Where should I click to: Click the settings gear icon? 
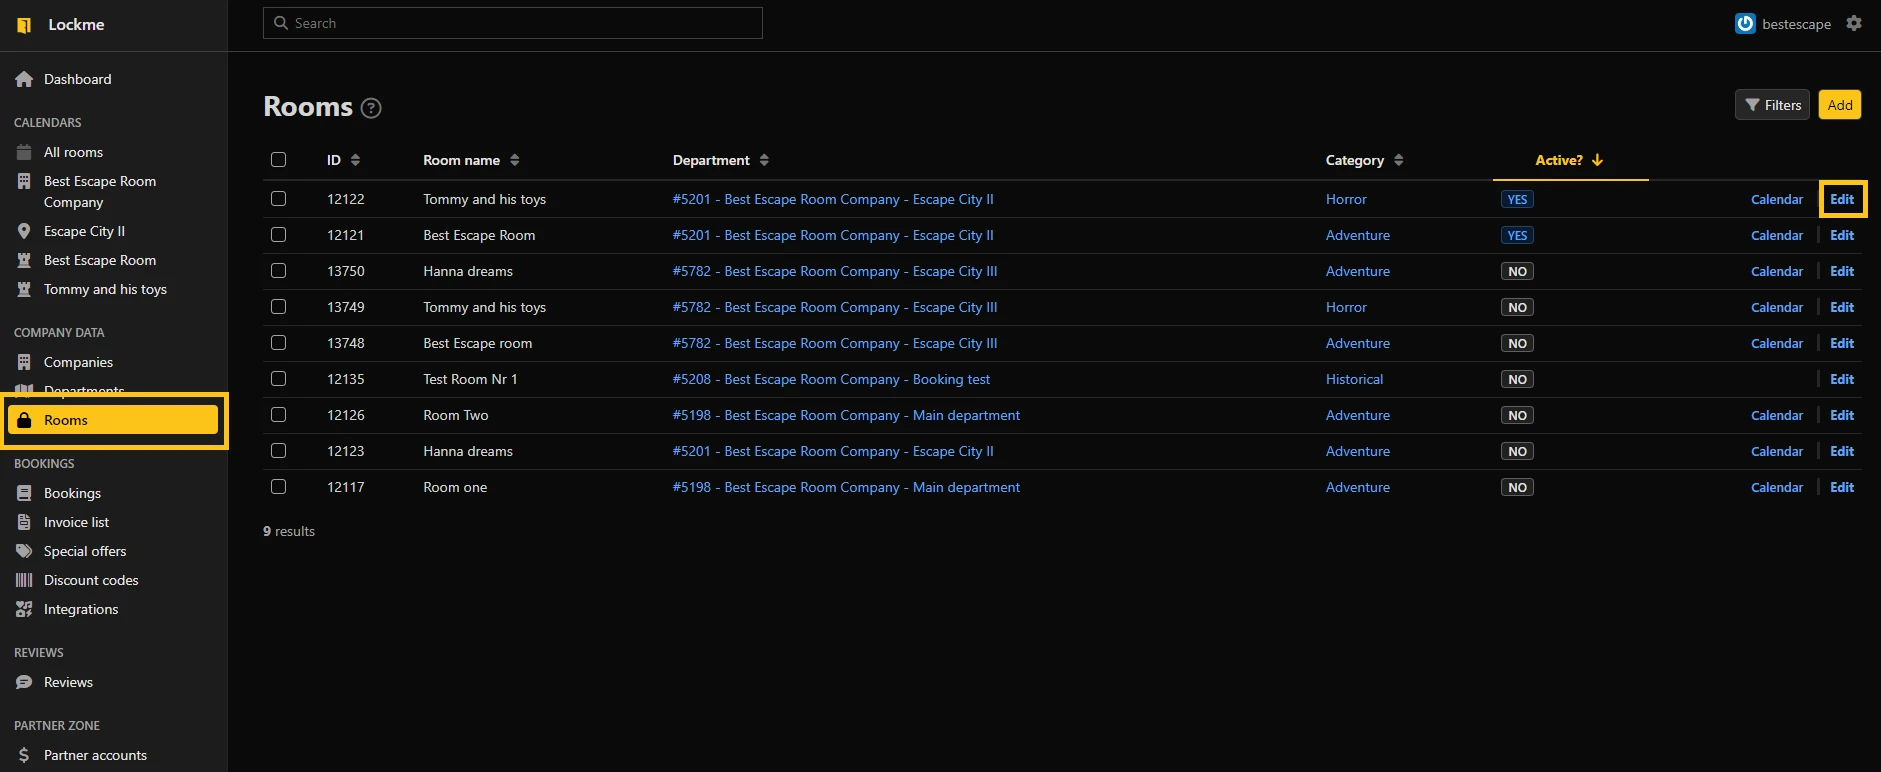pyautogui.click(x=1854, y=23)
